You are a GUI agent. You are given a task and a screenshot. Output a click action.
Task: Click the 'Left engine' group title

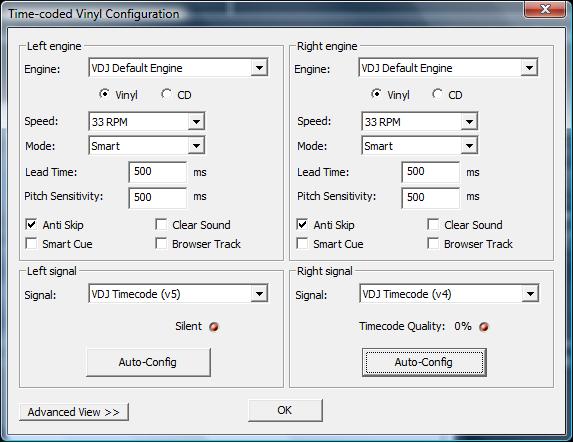pyautogui.click(x=54, y=46)
